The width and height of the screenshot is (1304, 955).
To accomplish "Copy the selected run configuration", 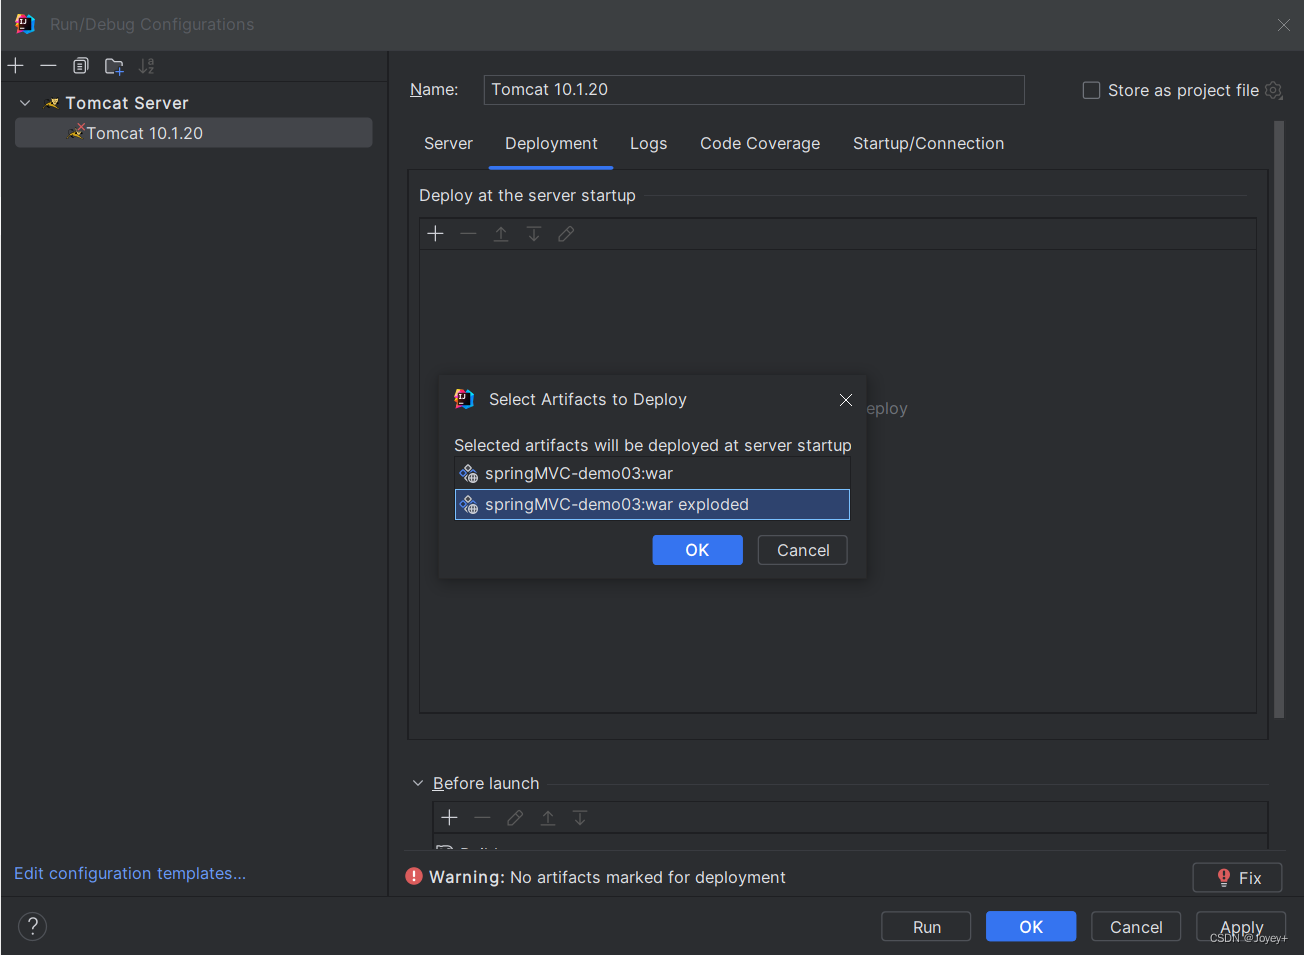I will [81, 66].
